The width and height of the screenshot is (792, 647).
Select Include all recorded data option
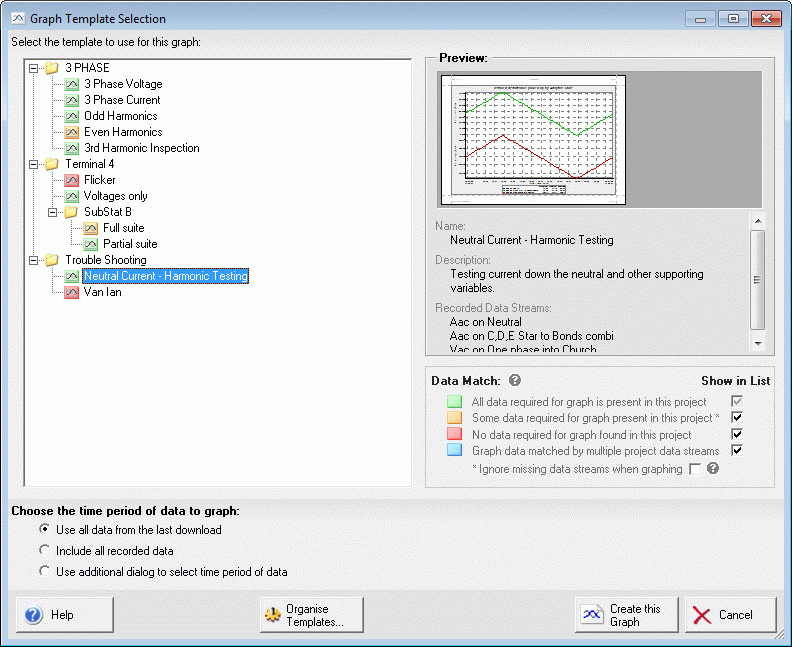(x=44, y=551)
